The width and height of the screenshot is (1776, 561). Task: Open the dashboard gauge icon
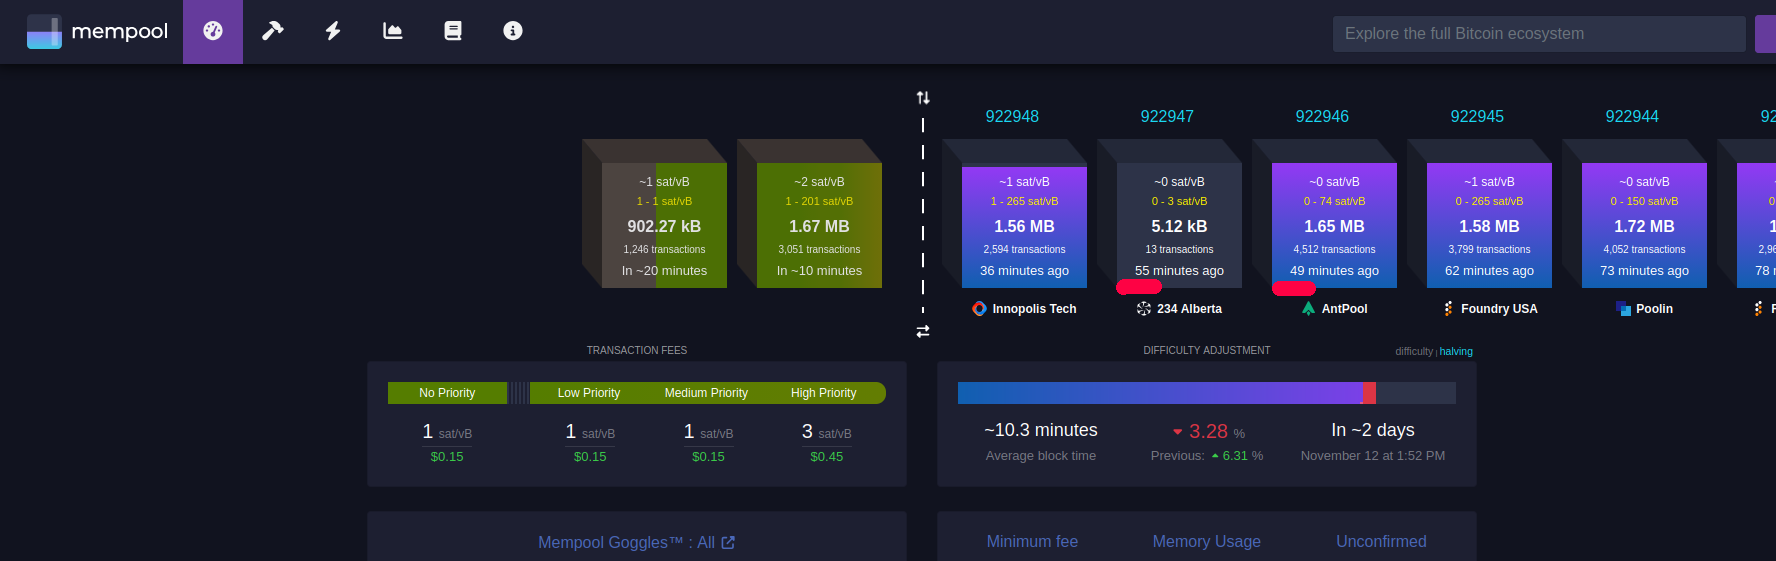tap(213, 31)
